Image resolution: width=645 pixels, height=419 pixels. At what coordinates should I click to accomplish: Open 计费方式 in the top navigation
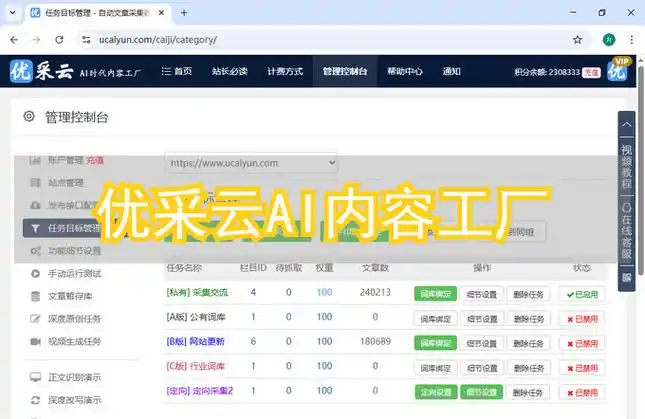click(x=285, y=71)
